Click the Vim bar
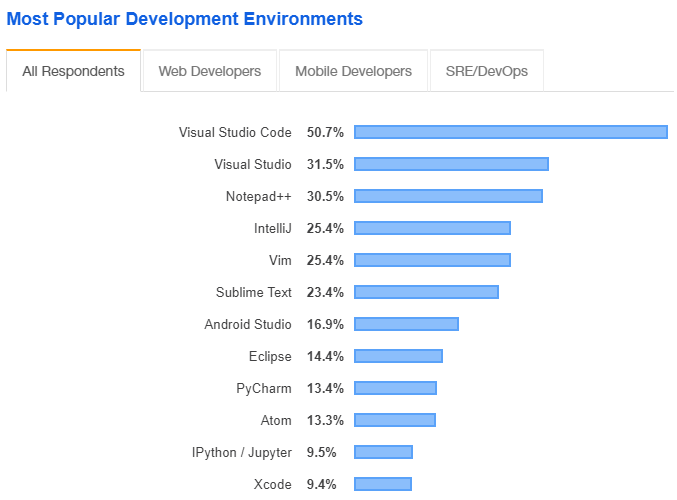The width and height of the screenshot is (677, 500). 432,260
